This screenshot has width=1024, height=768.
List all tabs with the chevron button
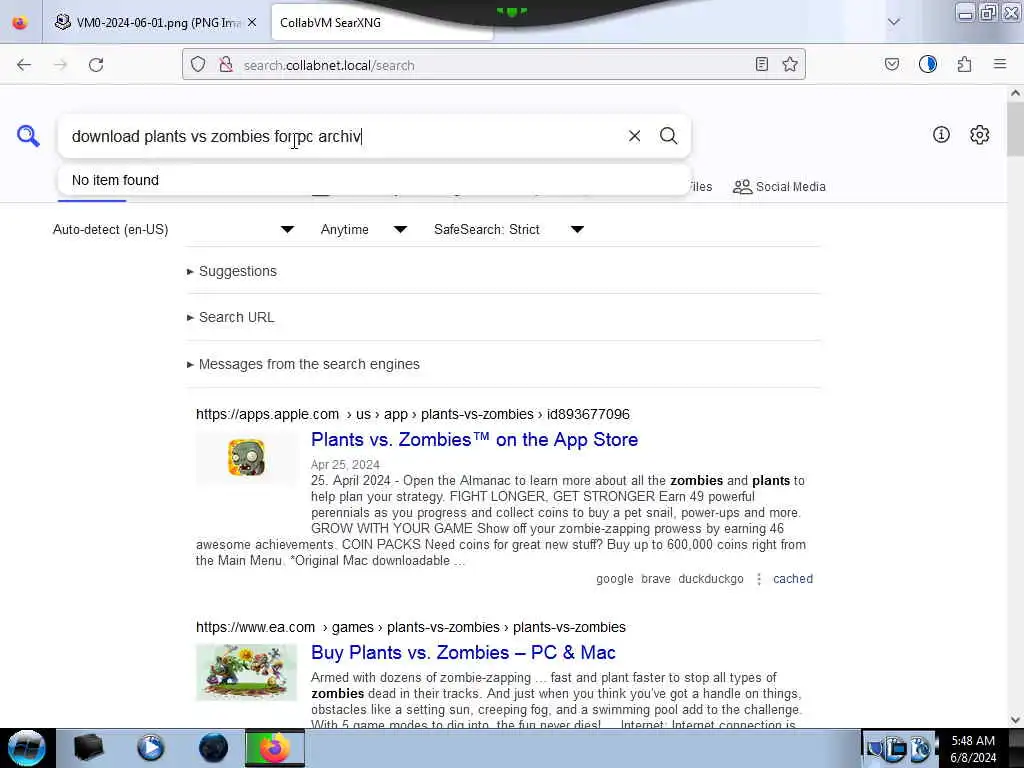click(x=893, y=22)
